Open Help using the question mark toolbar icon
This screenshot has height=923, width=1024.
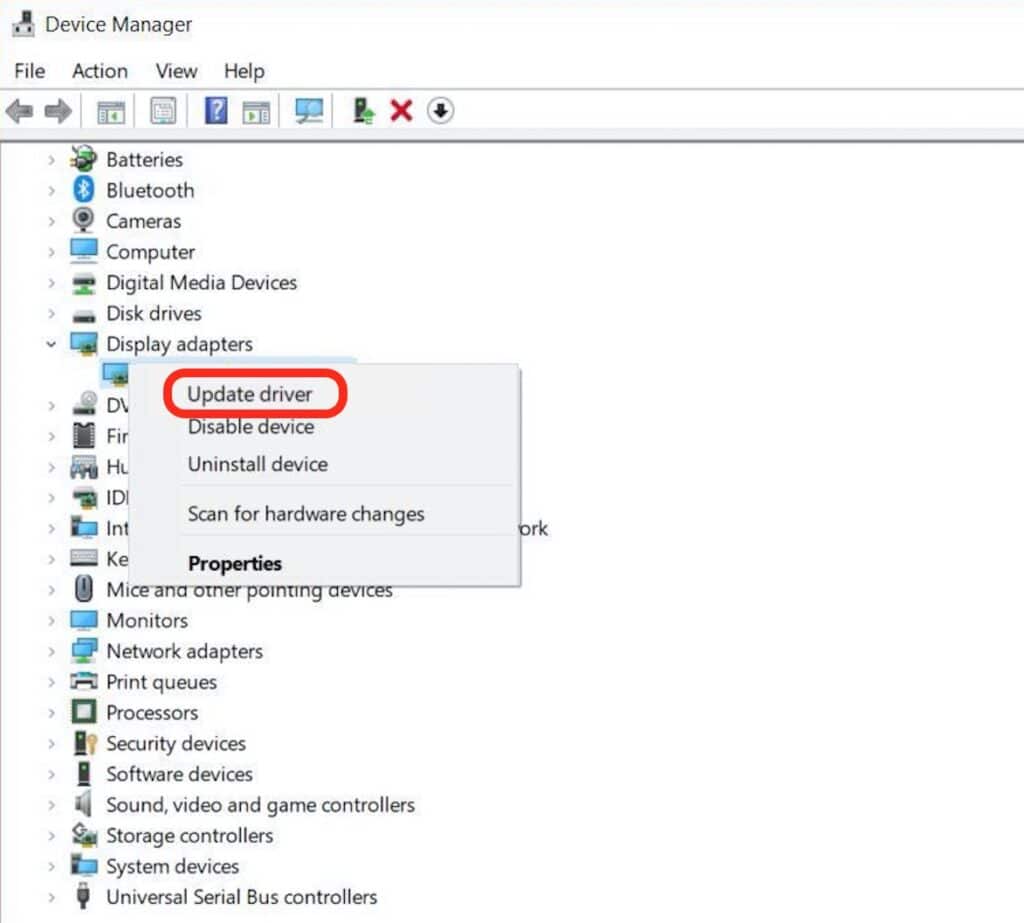[215, 110]
